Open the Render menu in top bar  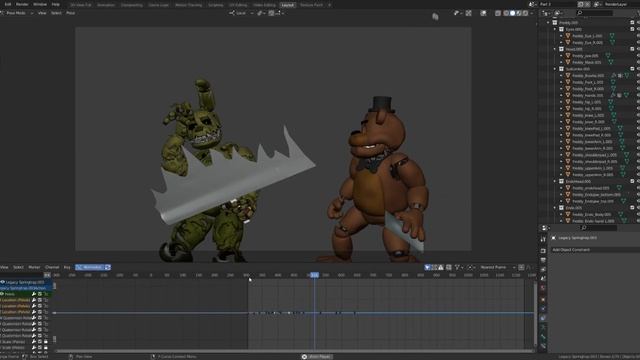coord(22,4)
